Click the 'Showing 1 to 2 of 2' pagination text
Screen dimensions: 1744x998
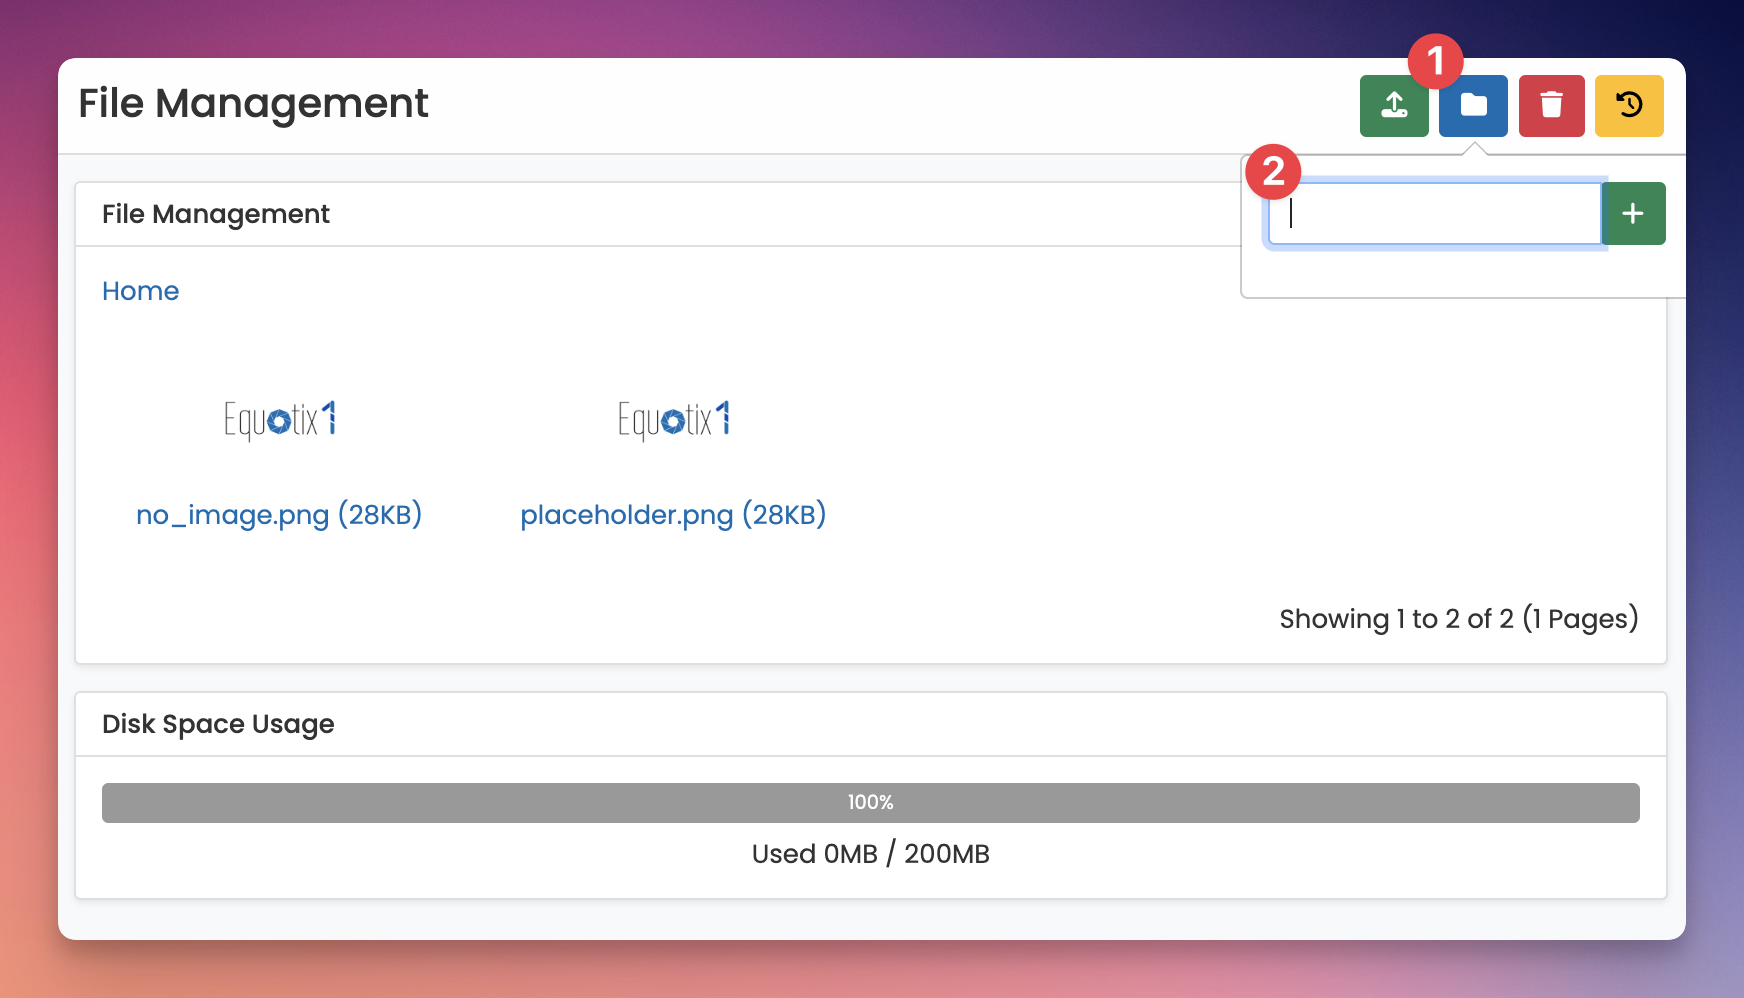point(1458,619)
